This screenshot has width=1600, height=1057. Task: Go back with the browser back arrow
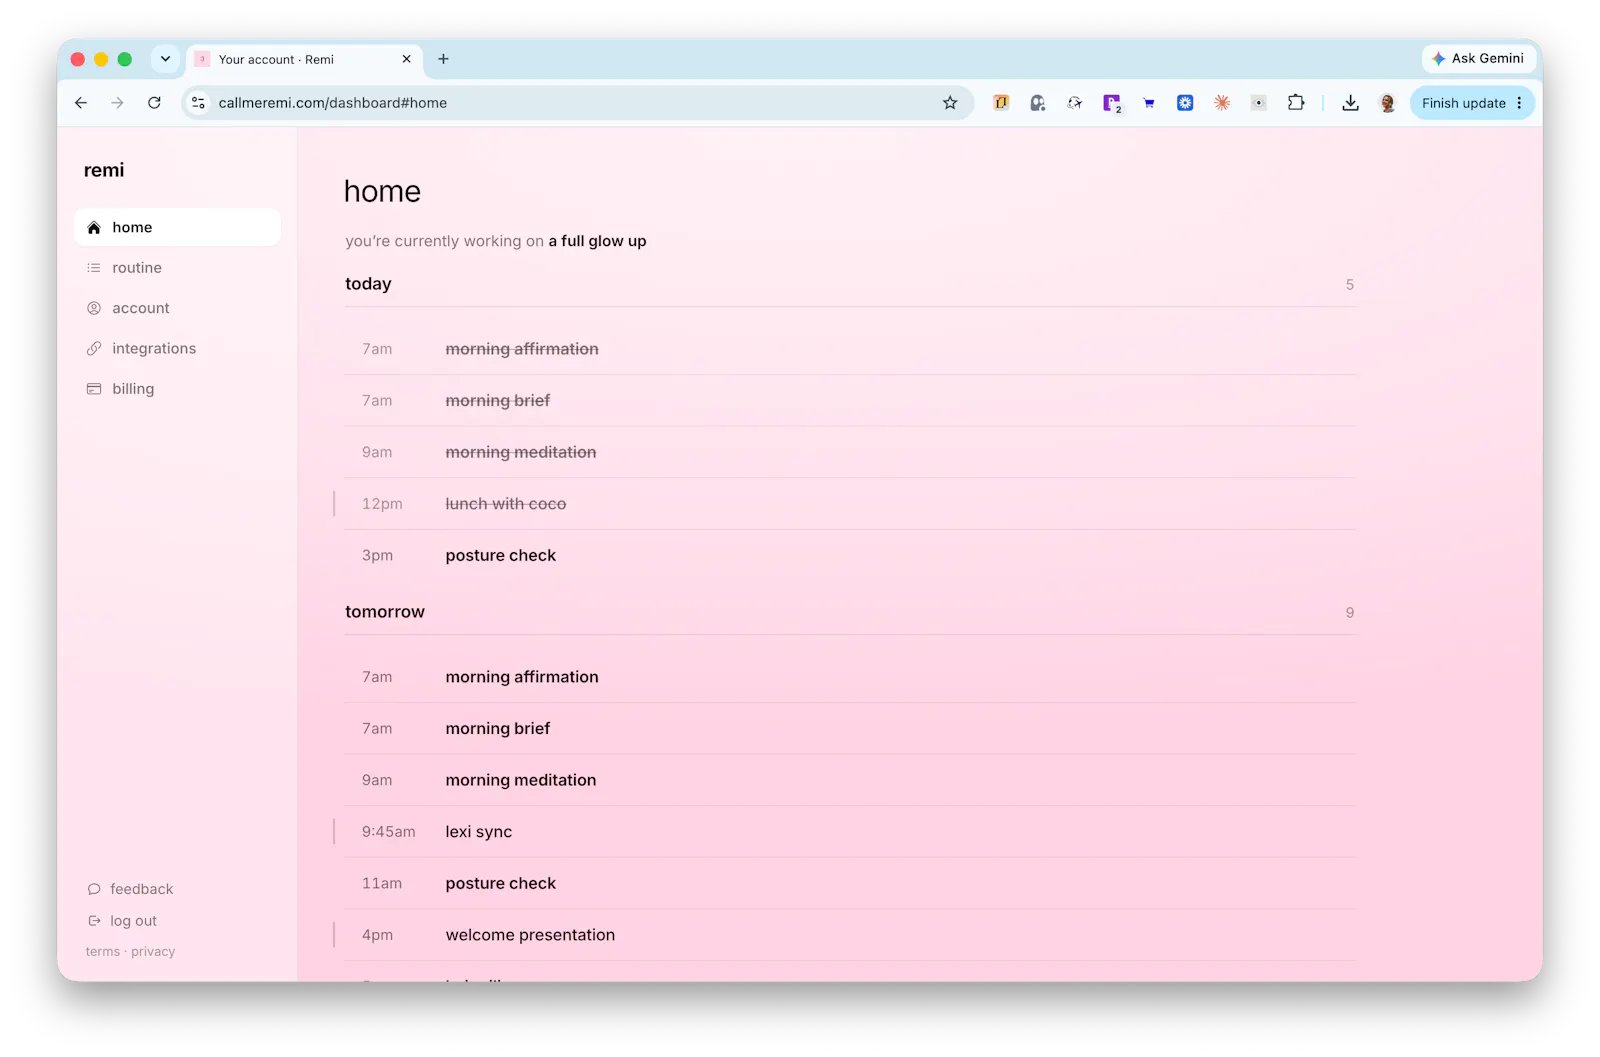(81, 103)
